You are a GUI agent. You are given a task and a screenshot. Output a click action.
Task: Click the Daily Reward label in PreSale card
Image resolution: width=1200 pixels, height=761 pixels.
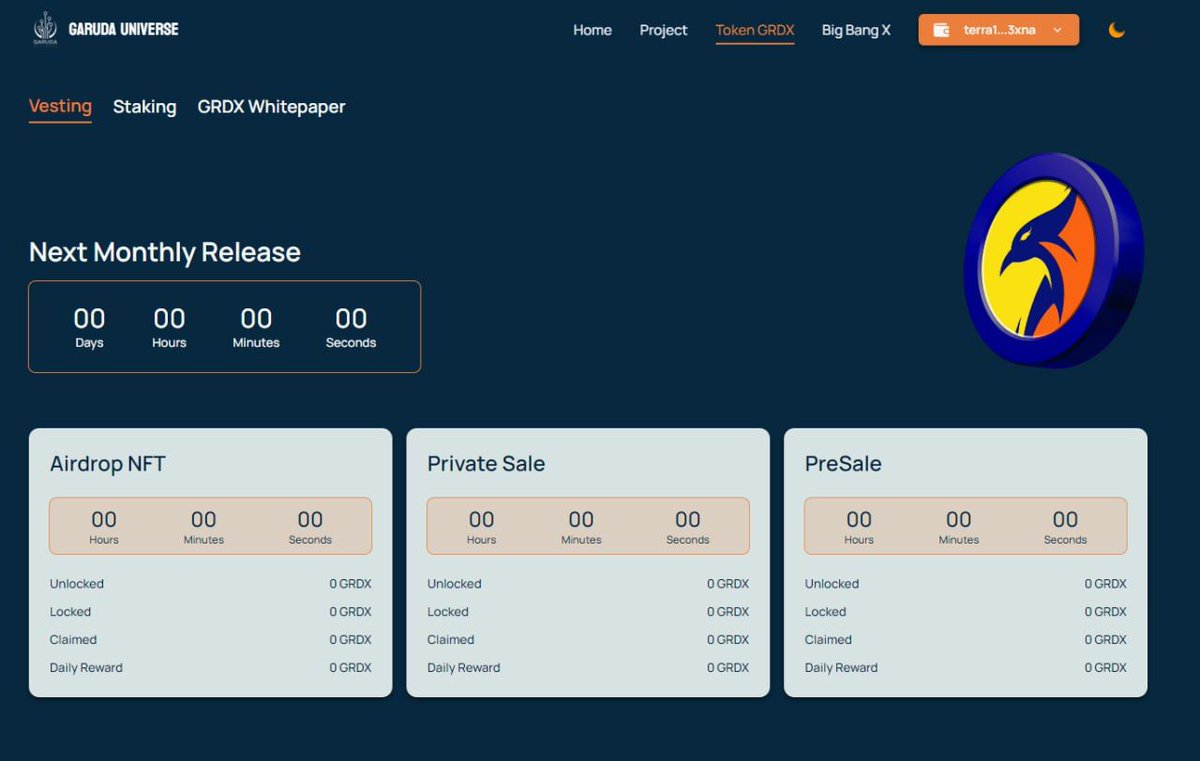(x=841, y=668)
